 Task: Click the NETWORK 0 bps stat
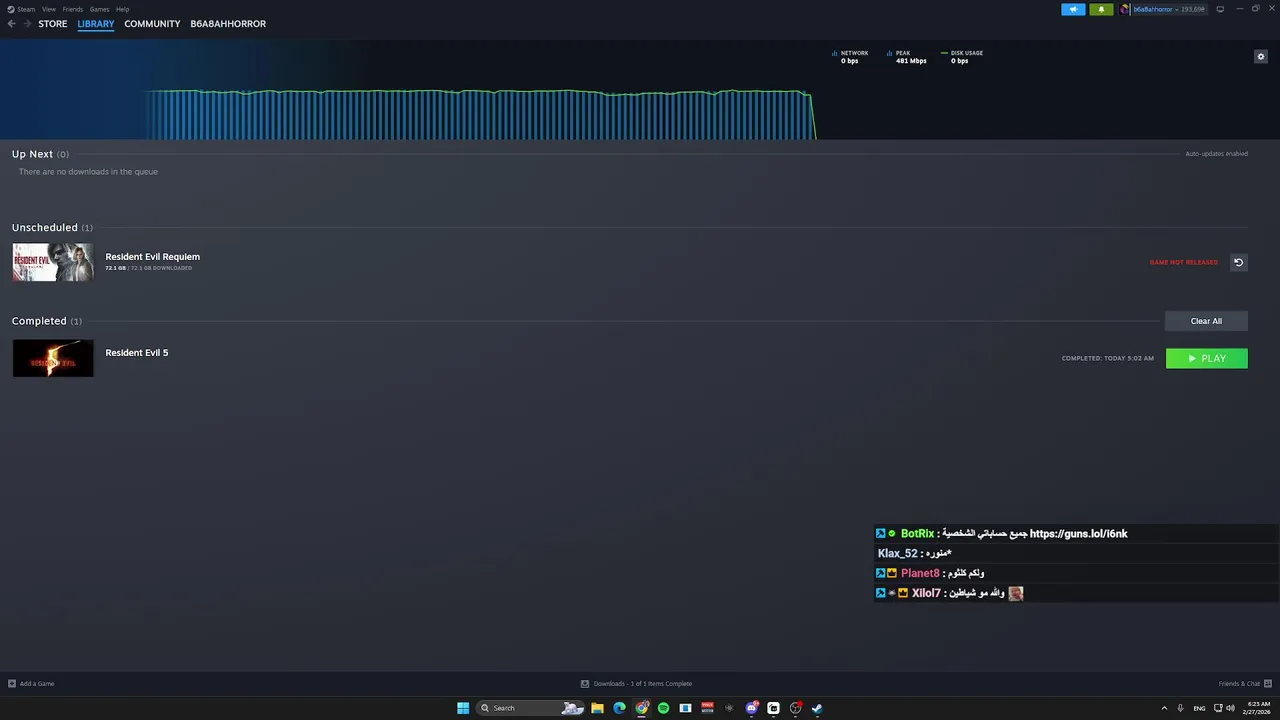850,57
